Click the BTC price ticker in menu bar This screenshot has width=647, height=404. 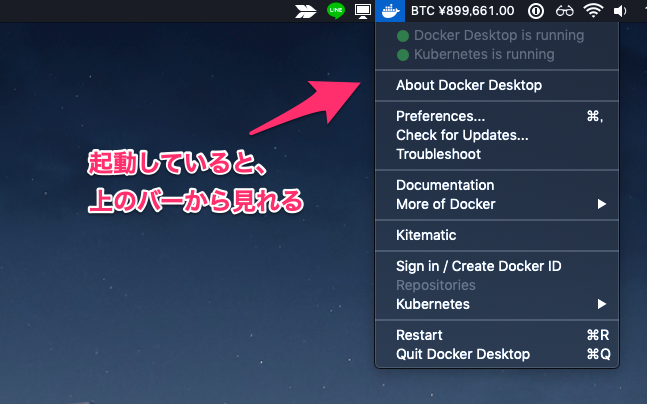463,11
